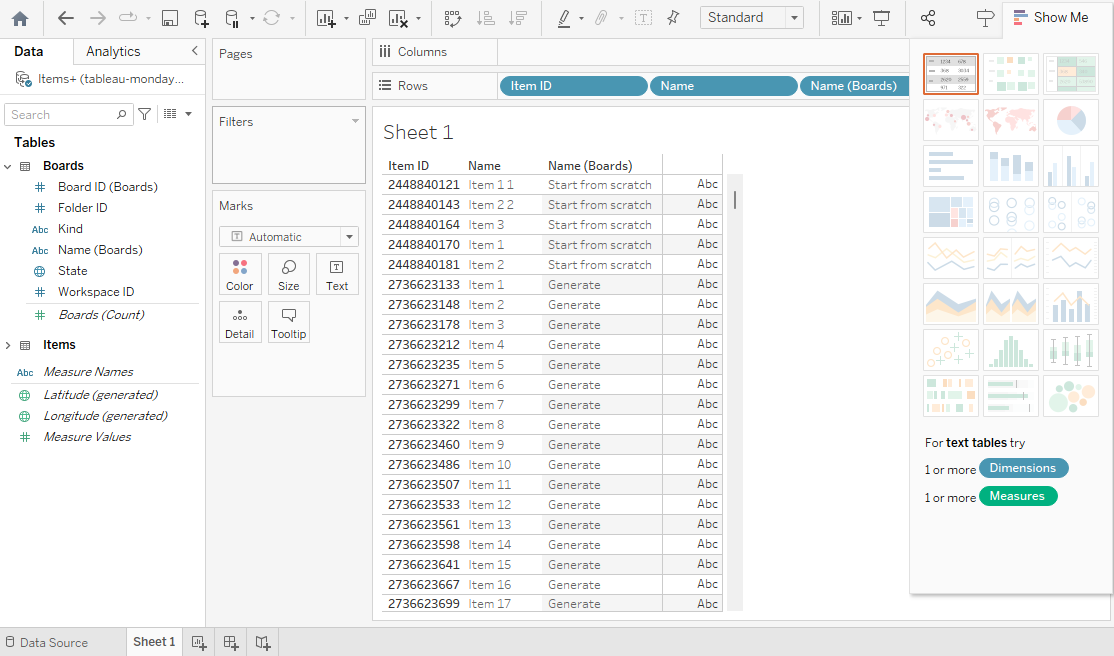This screenshot has height=656, width=1114.
Task: Click the new worksheet icon beside Sheet 1
Action: pyautogui.click(x=199, y=642)
